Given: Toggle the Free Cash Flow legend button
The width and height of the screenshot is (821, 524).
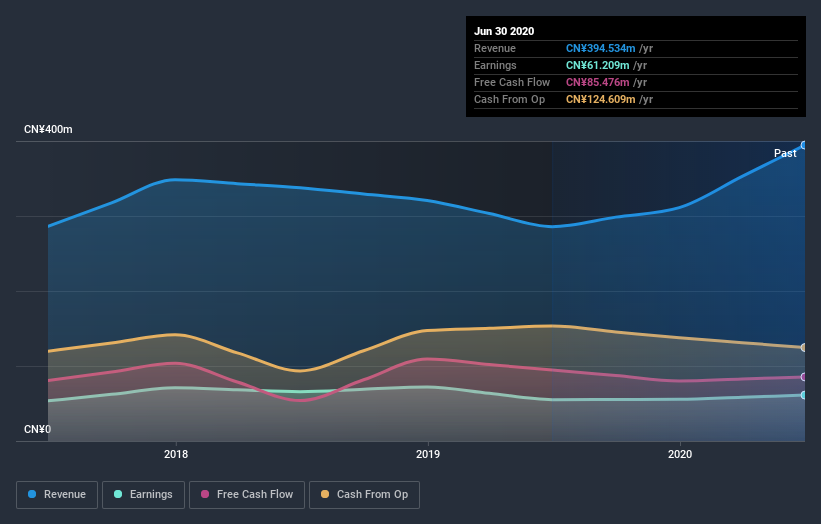Looking at the screenshot, I should (x=247, y=495).
